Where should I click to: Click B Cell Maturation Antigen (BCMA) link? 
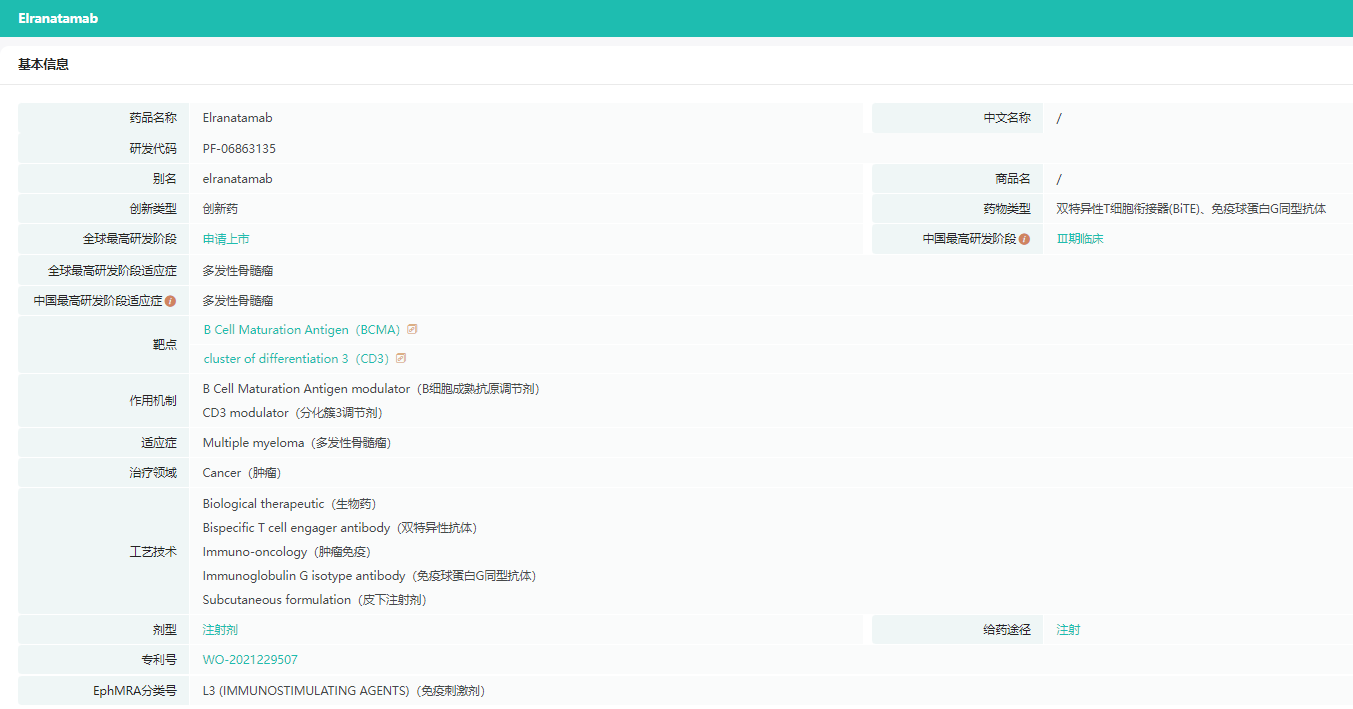pyautogui.click(x=301, y=330)
